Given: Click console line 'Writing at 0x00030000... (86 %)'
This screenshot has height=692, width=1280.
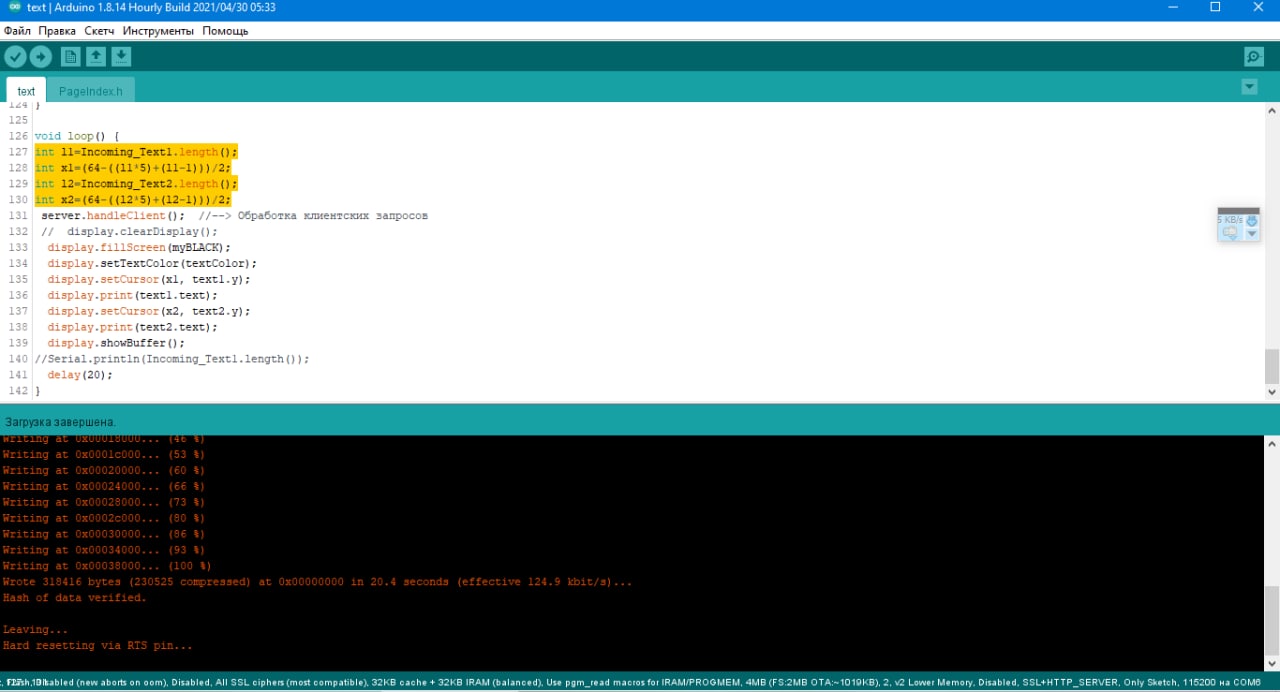Looking at the screenshot, I should (103, 535).
